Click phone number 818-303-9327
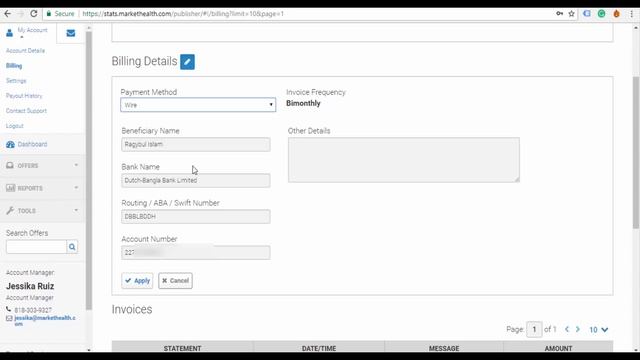 [x=33, y=310]
